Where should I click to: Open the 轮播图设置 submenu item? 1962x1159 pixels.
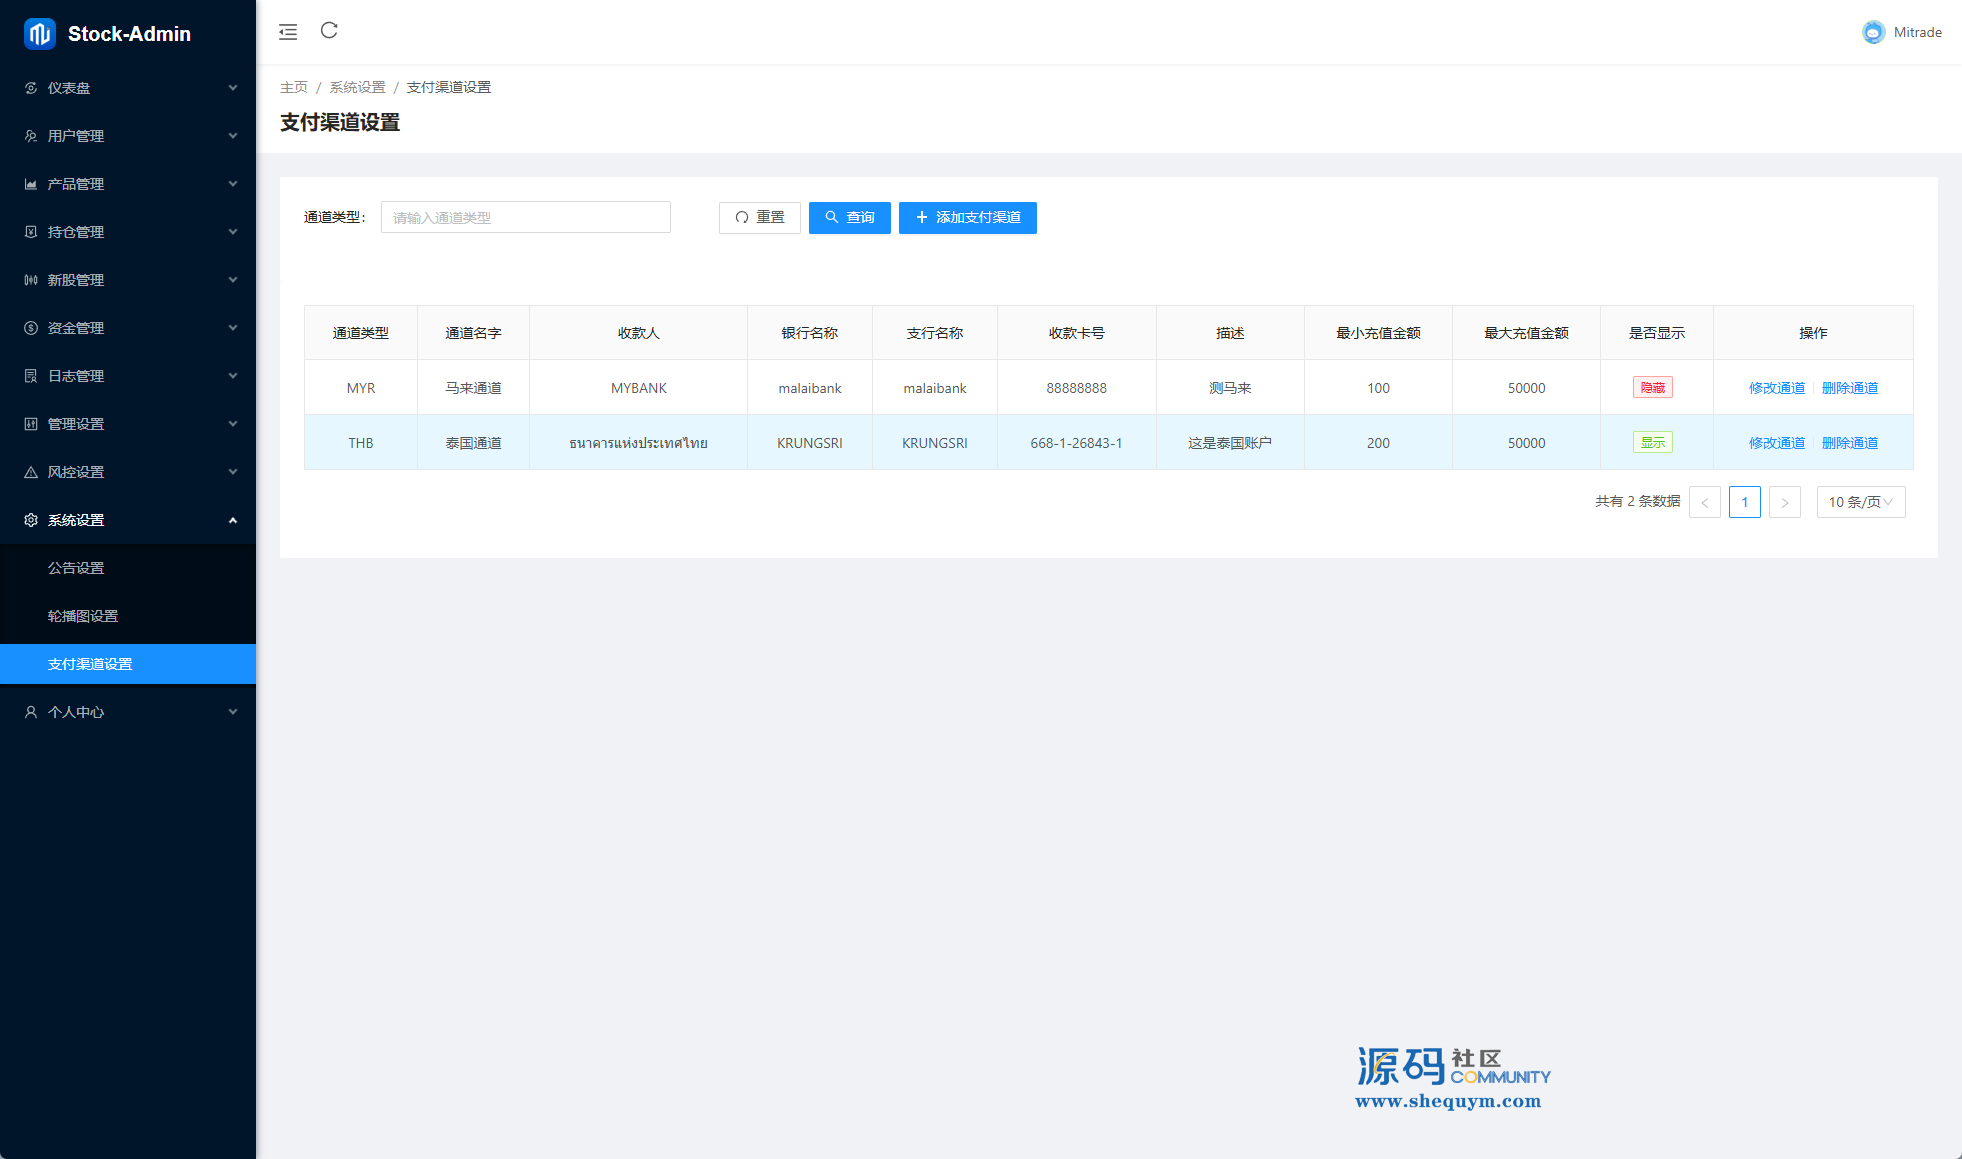click(x=83, y=616)
